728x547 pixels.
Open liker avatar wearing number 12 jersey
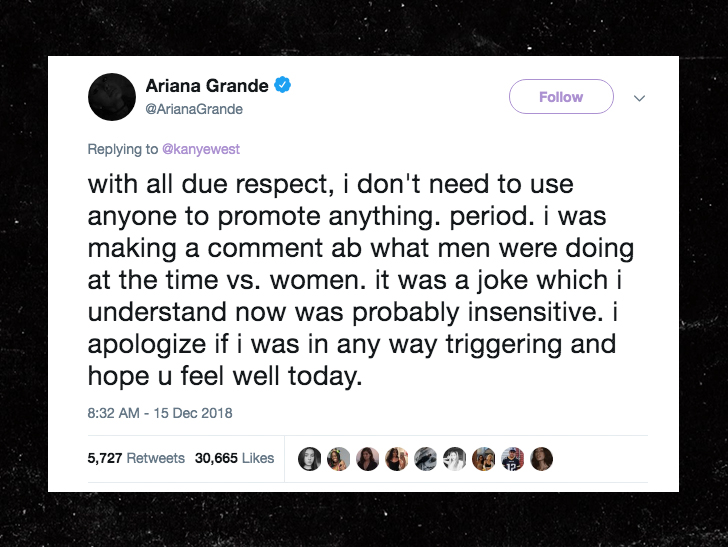[513, 459]
